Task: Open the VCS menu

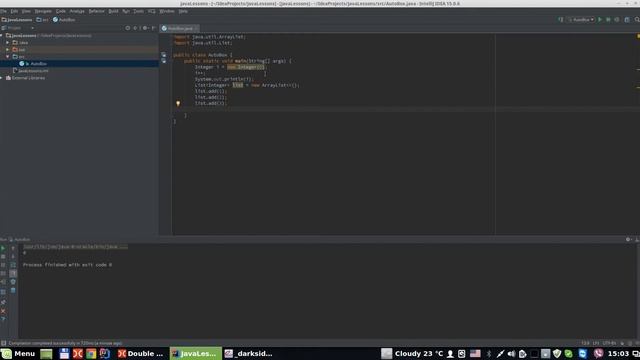Action: pos(151,11)
